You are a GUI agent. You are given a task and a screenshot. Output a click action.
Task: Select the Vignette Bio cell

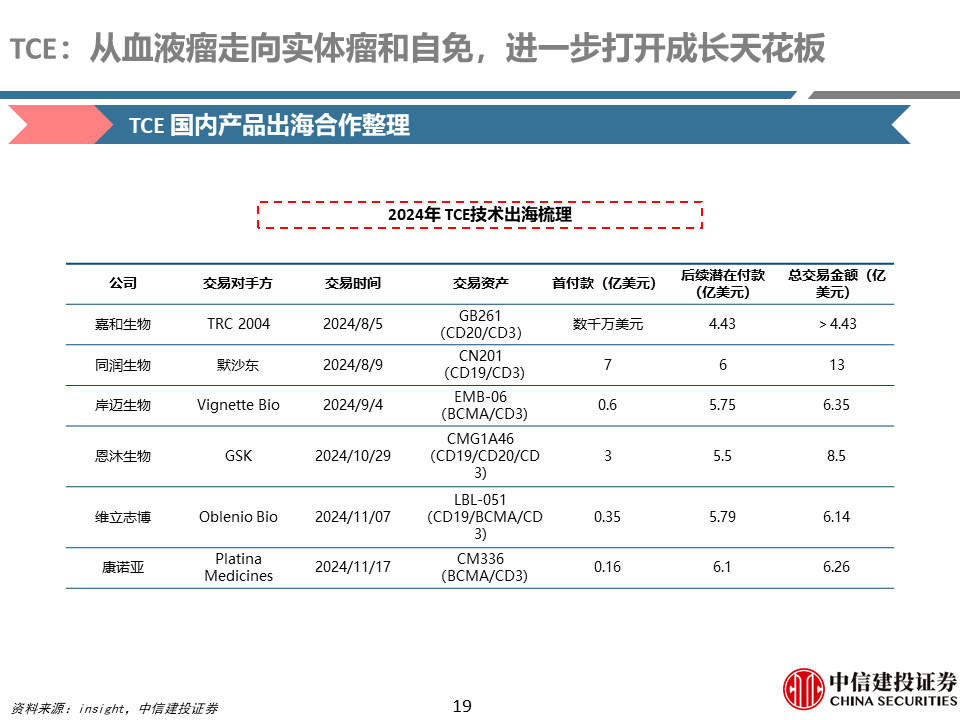(238, 405)
